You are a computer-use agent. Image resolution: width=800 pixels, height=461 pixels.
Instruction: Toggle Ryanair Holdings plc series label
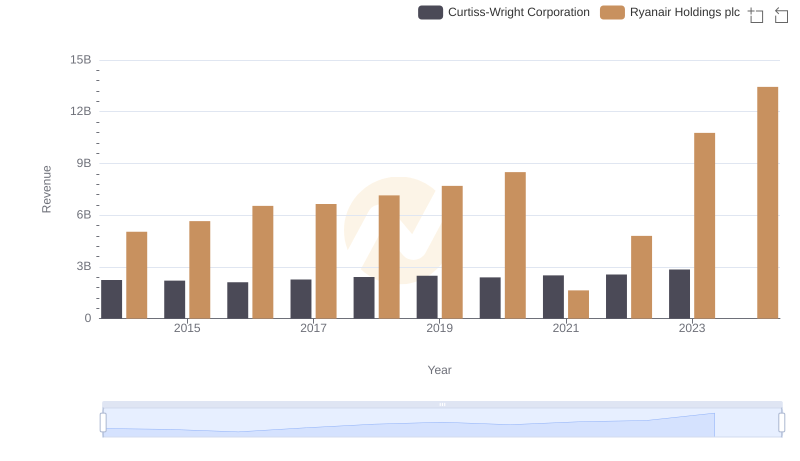pos(685,12)
